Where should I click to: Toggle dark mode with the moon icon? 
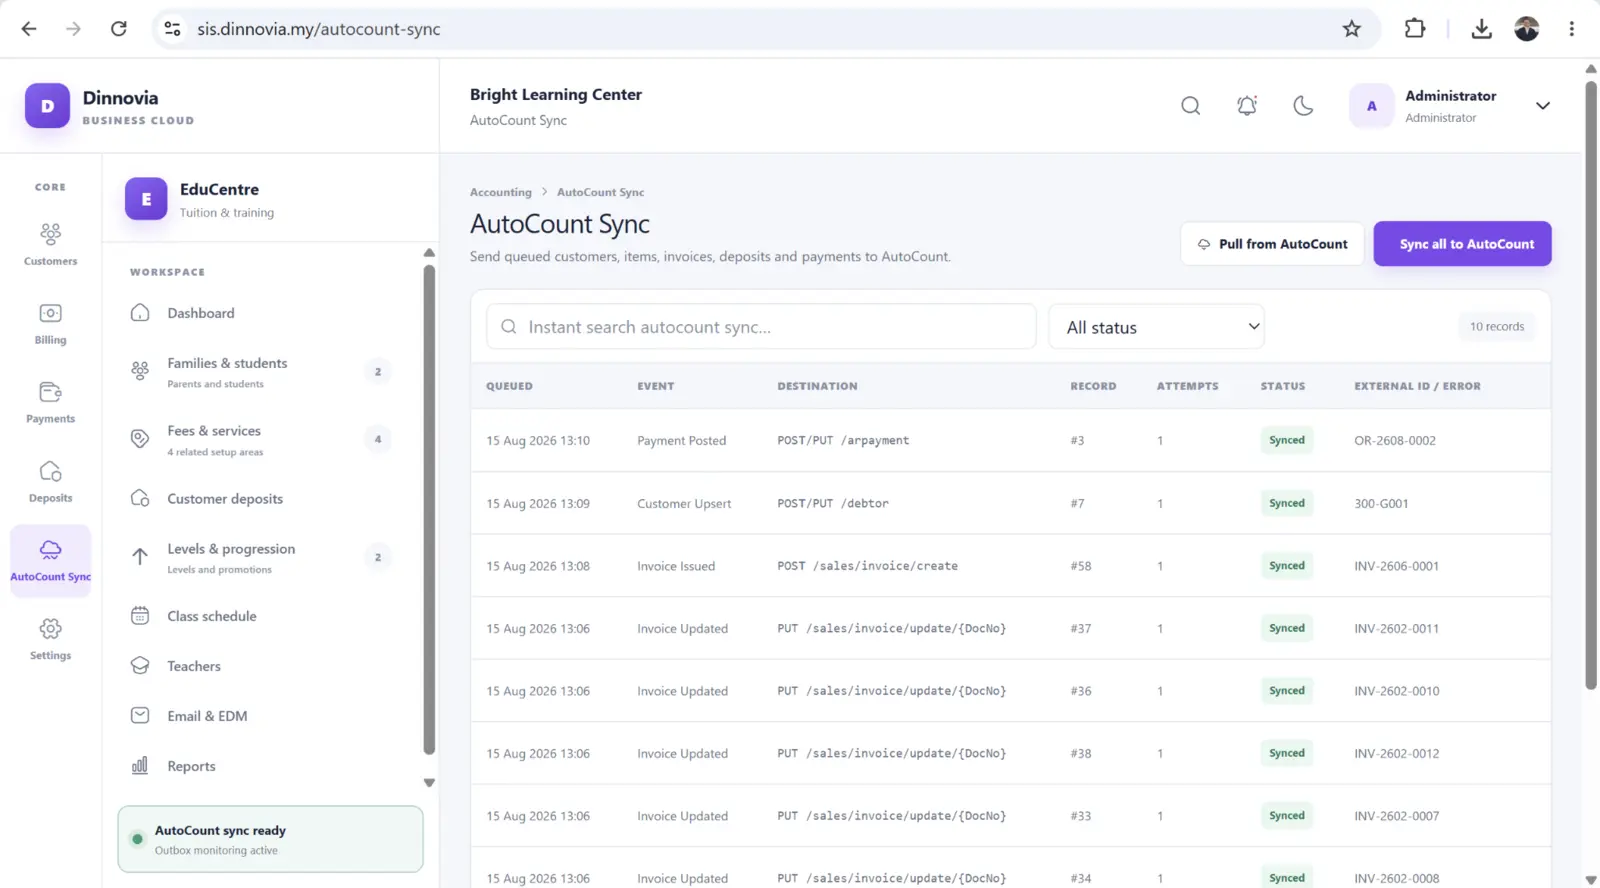pyautogui.click(x=1303, y=106)
